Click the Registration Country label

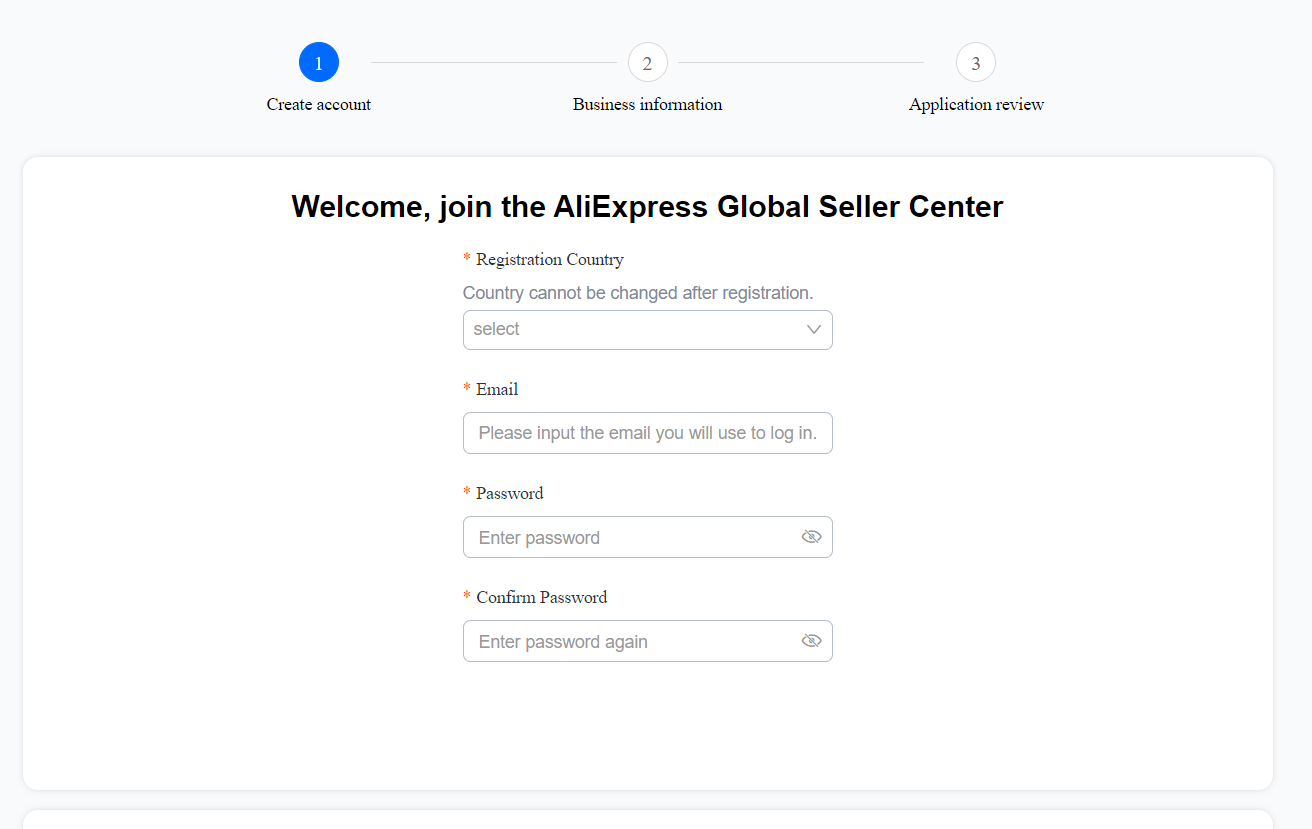[x=550, y=259]
